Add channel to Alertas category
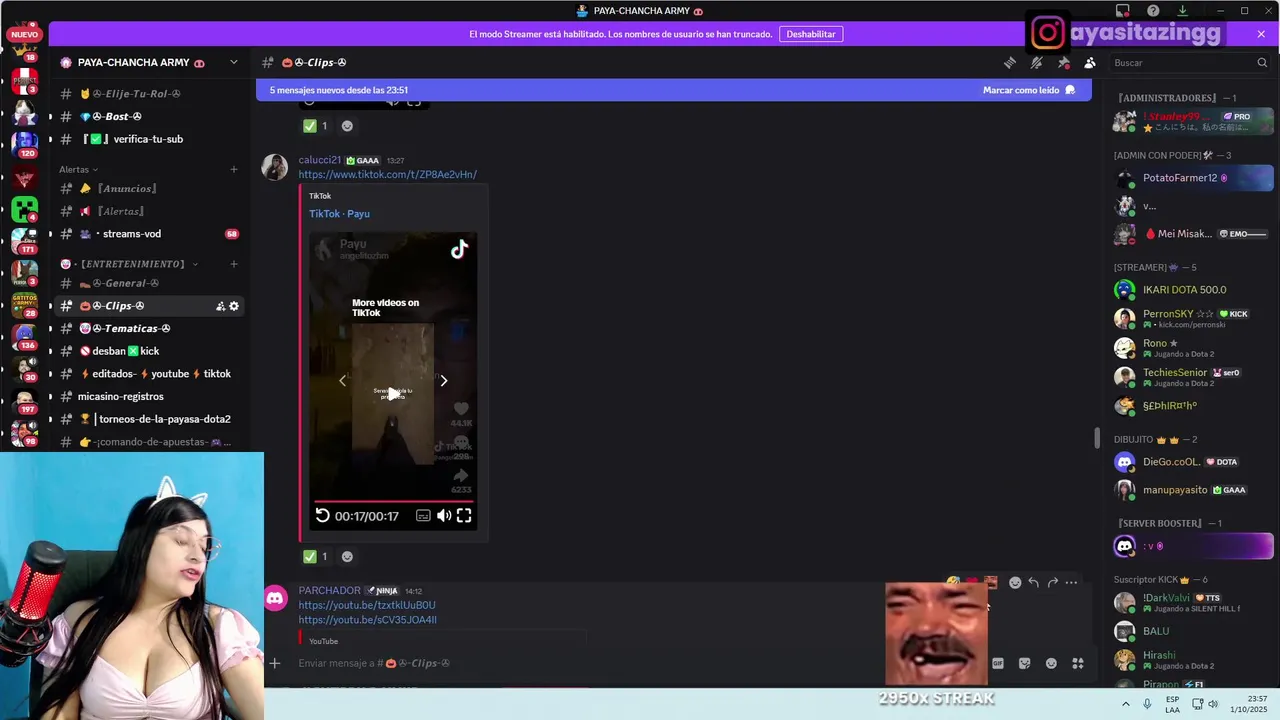The image size is (1280, 720). tap(233, 169)
